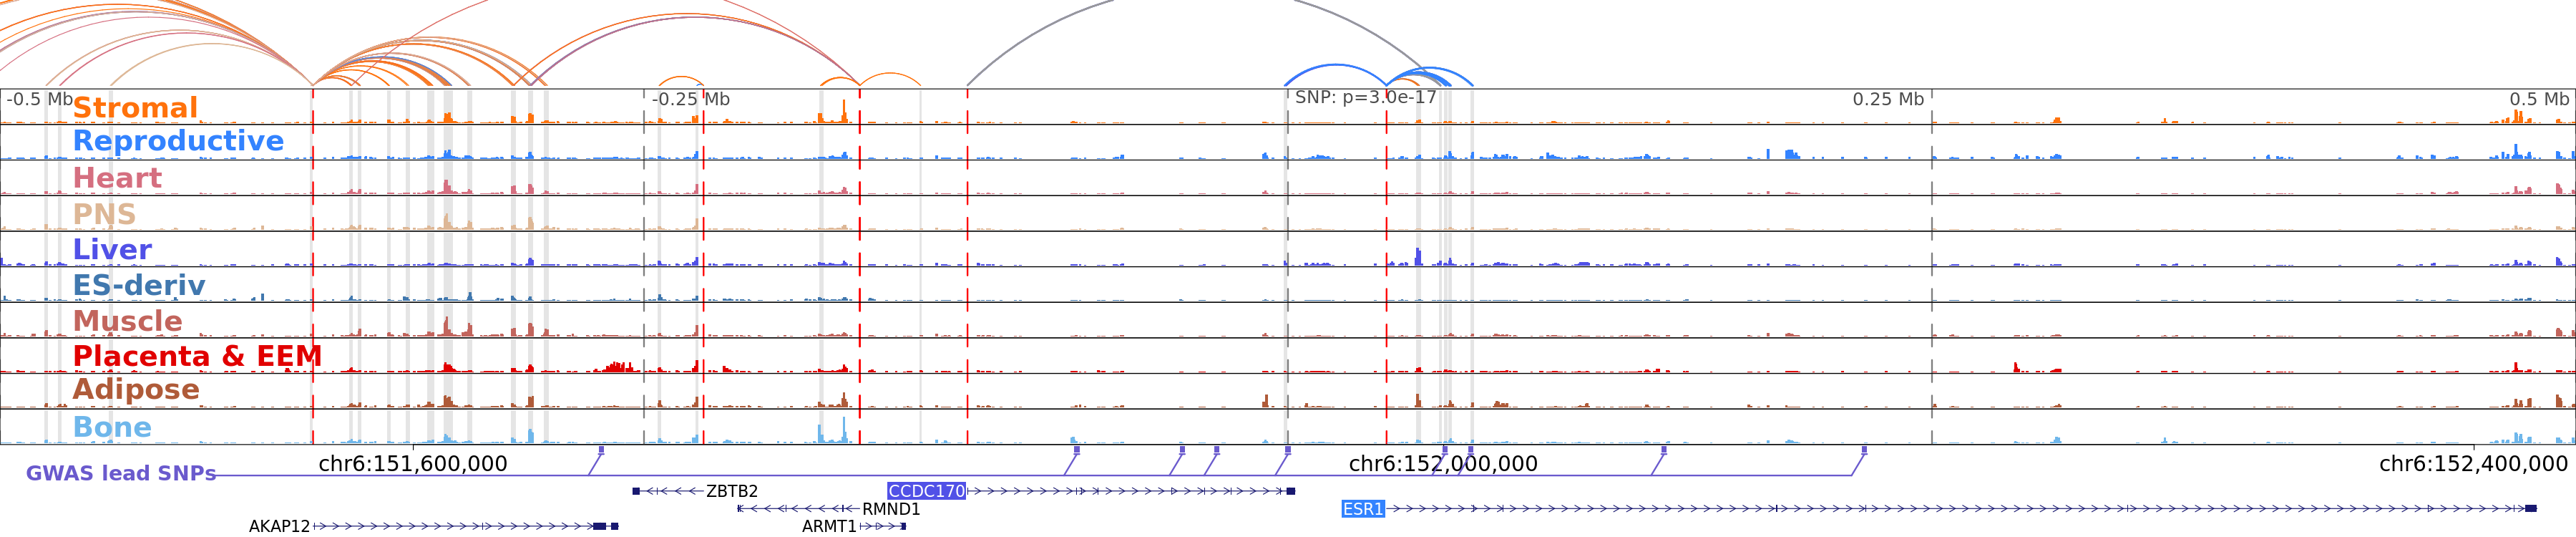
Task: Select the RMND1 gene name
Action: pos(891,509)
